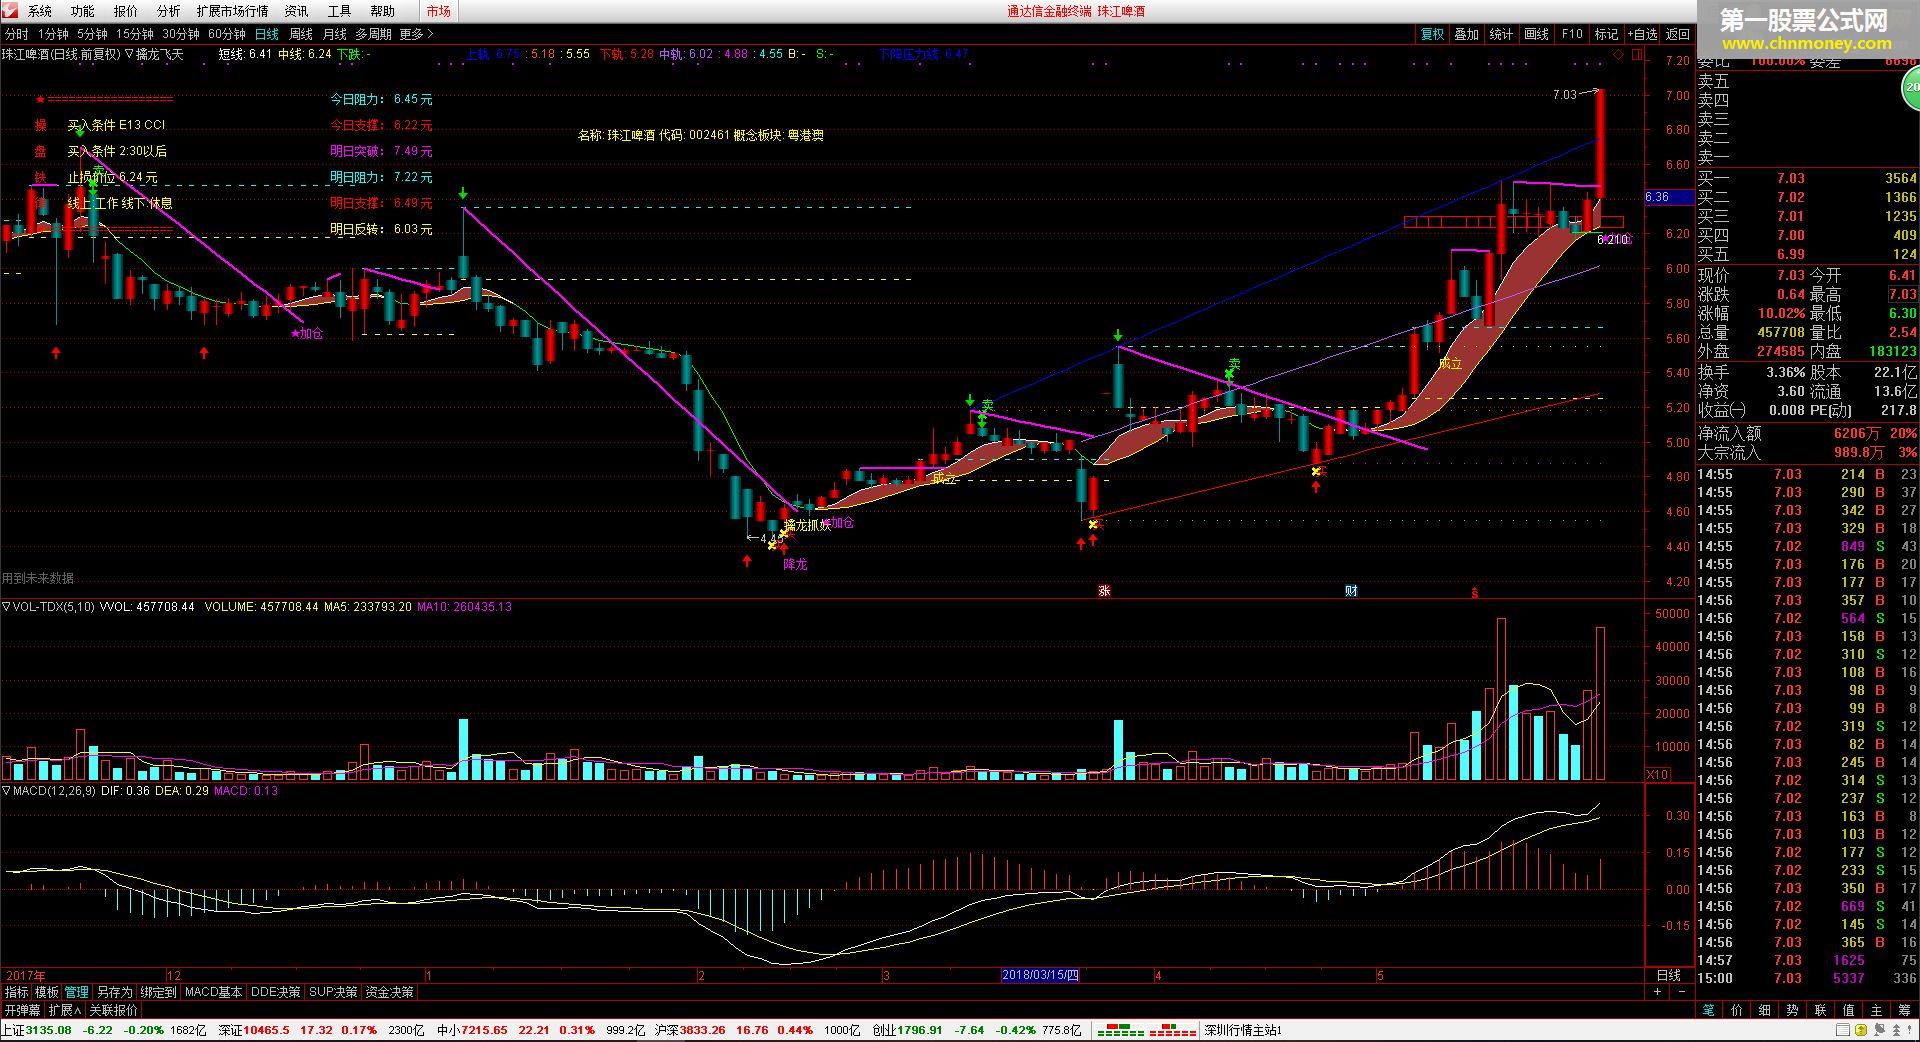This screenshot has height=1042, width=1920.
Task: Click the 返回 back button
Action: pyautogui.click(x=1677, y=34)
